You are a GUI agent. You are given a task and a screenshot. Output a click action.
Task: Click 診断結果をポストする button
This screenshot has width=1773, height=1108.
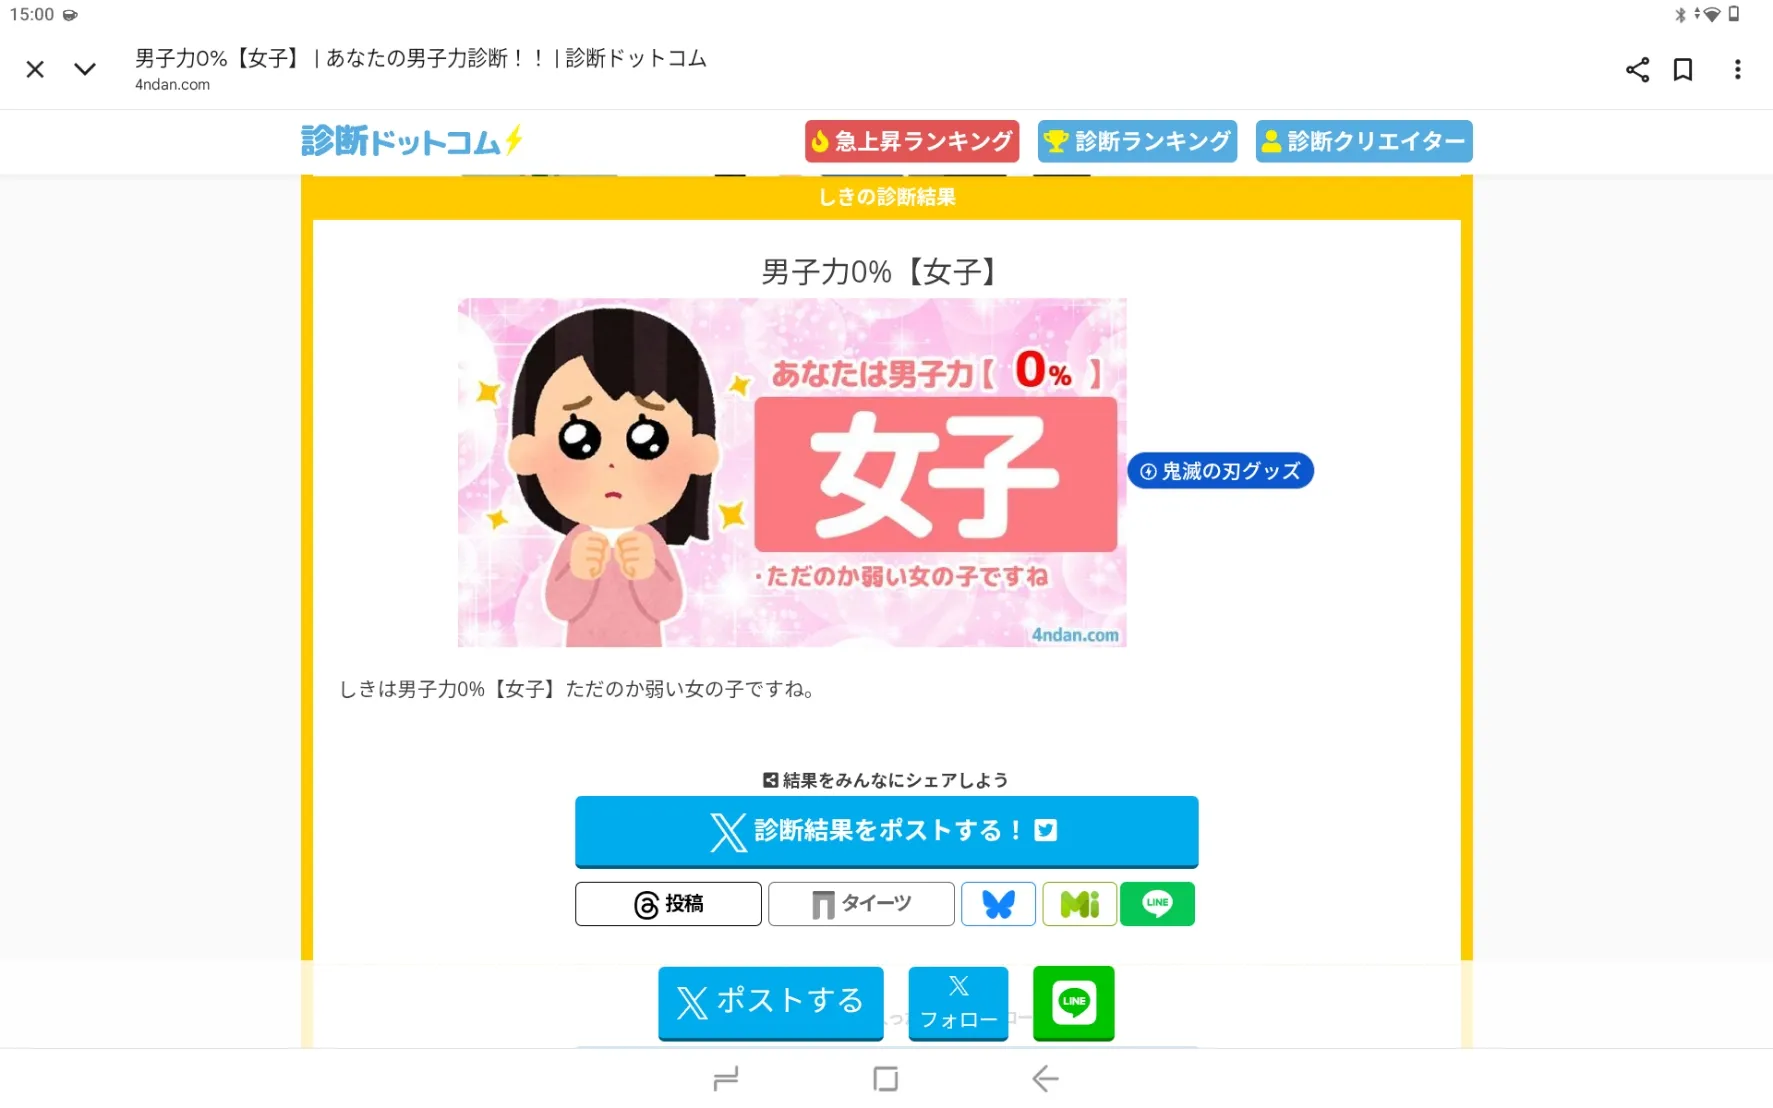tap(886, 831)
